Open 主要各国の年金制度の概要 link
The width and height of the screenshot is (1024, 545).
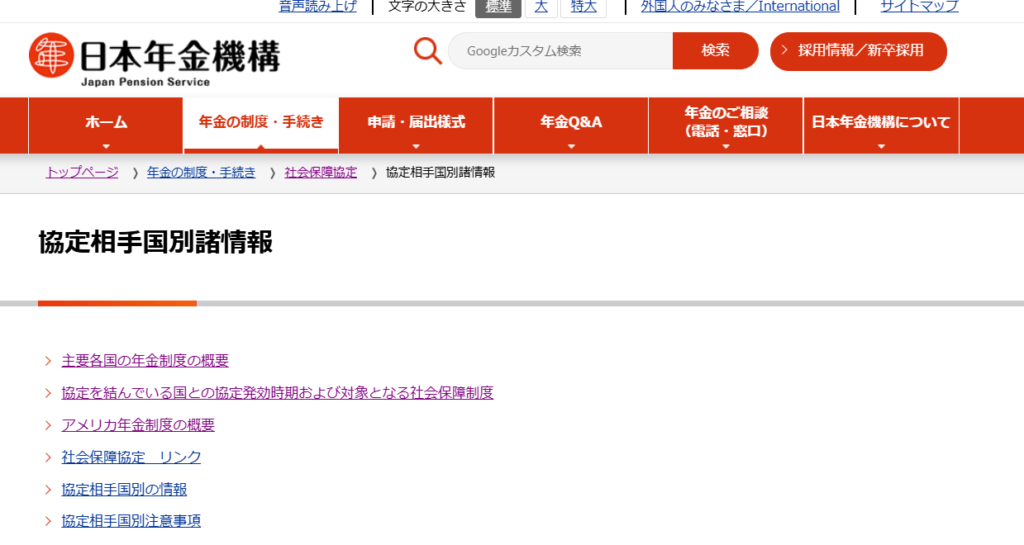145,361
